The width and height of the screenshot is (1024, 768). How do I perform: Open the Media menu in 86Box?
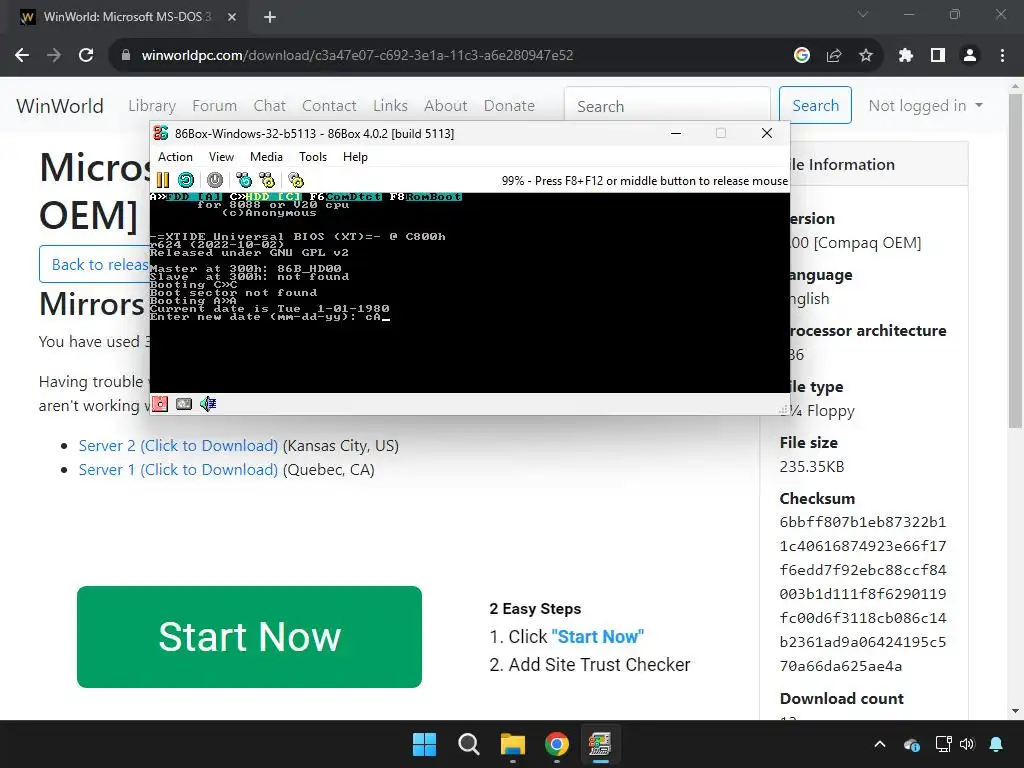click(x=266, y=157)
